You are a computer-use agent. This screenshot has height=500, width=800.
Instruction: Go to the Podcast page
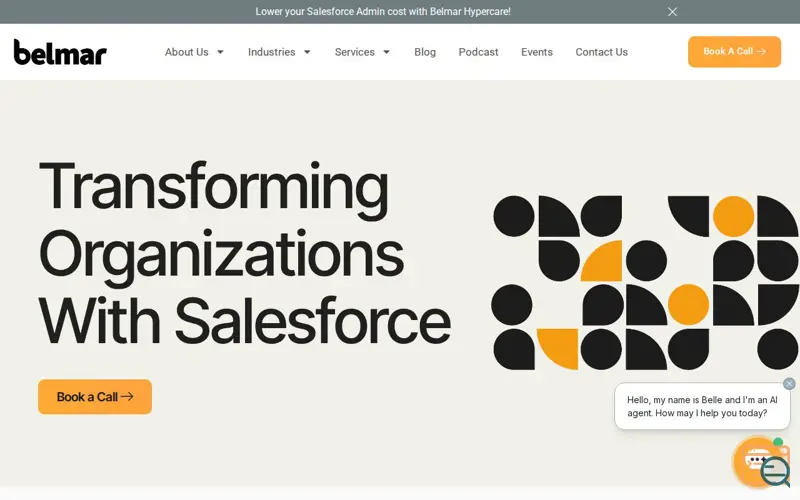pyautogui.click(x=478, y=52)
